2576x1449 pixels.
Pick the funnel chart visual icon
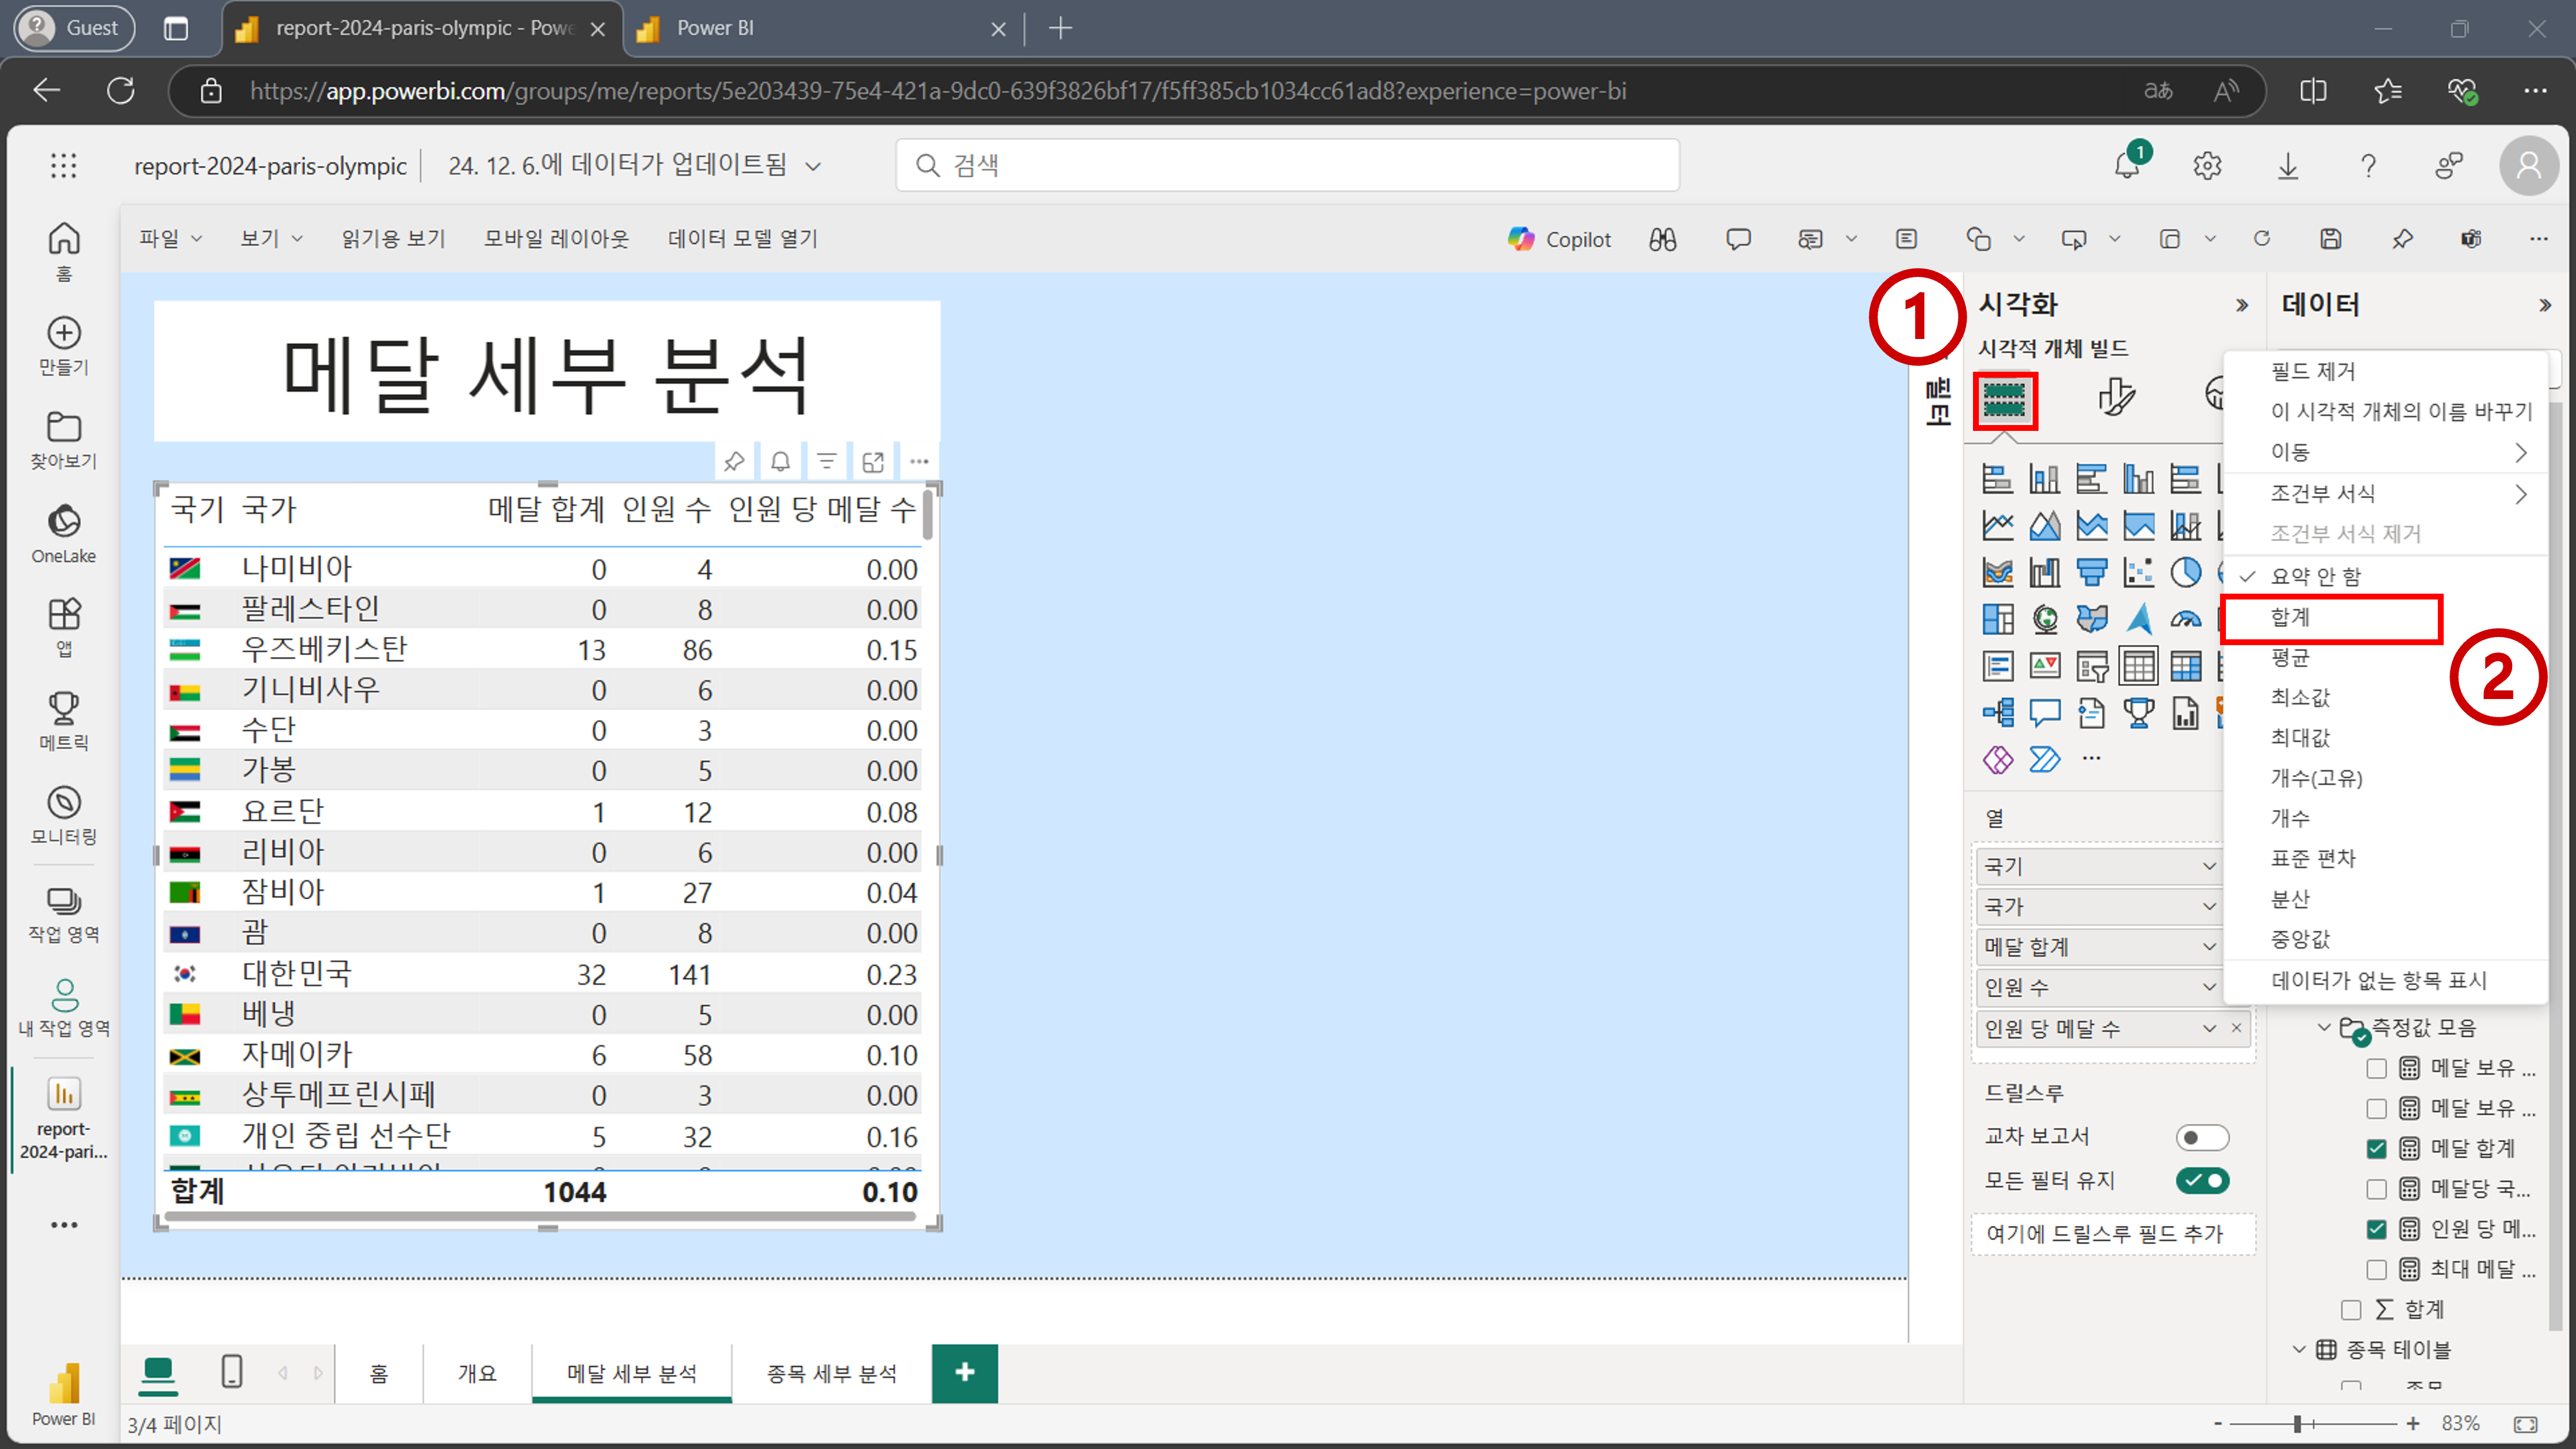pos(2091,572)
